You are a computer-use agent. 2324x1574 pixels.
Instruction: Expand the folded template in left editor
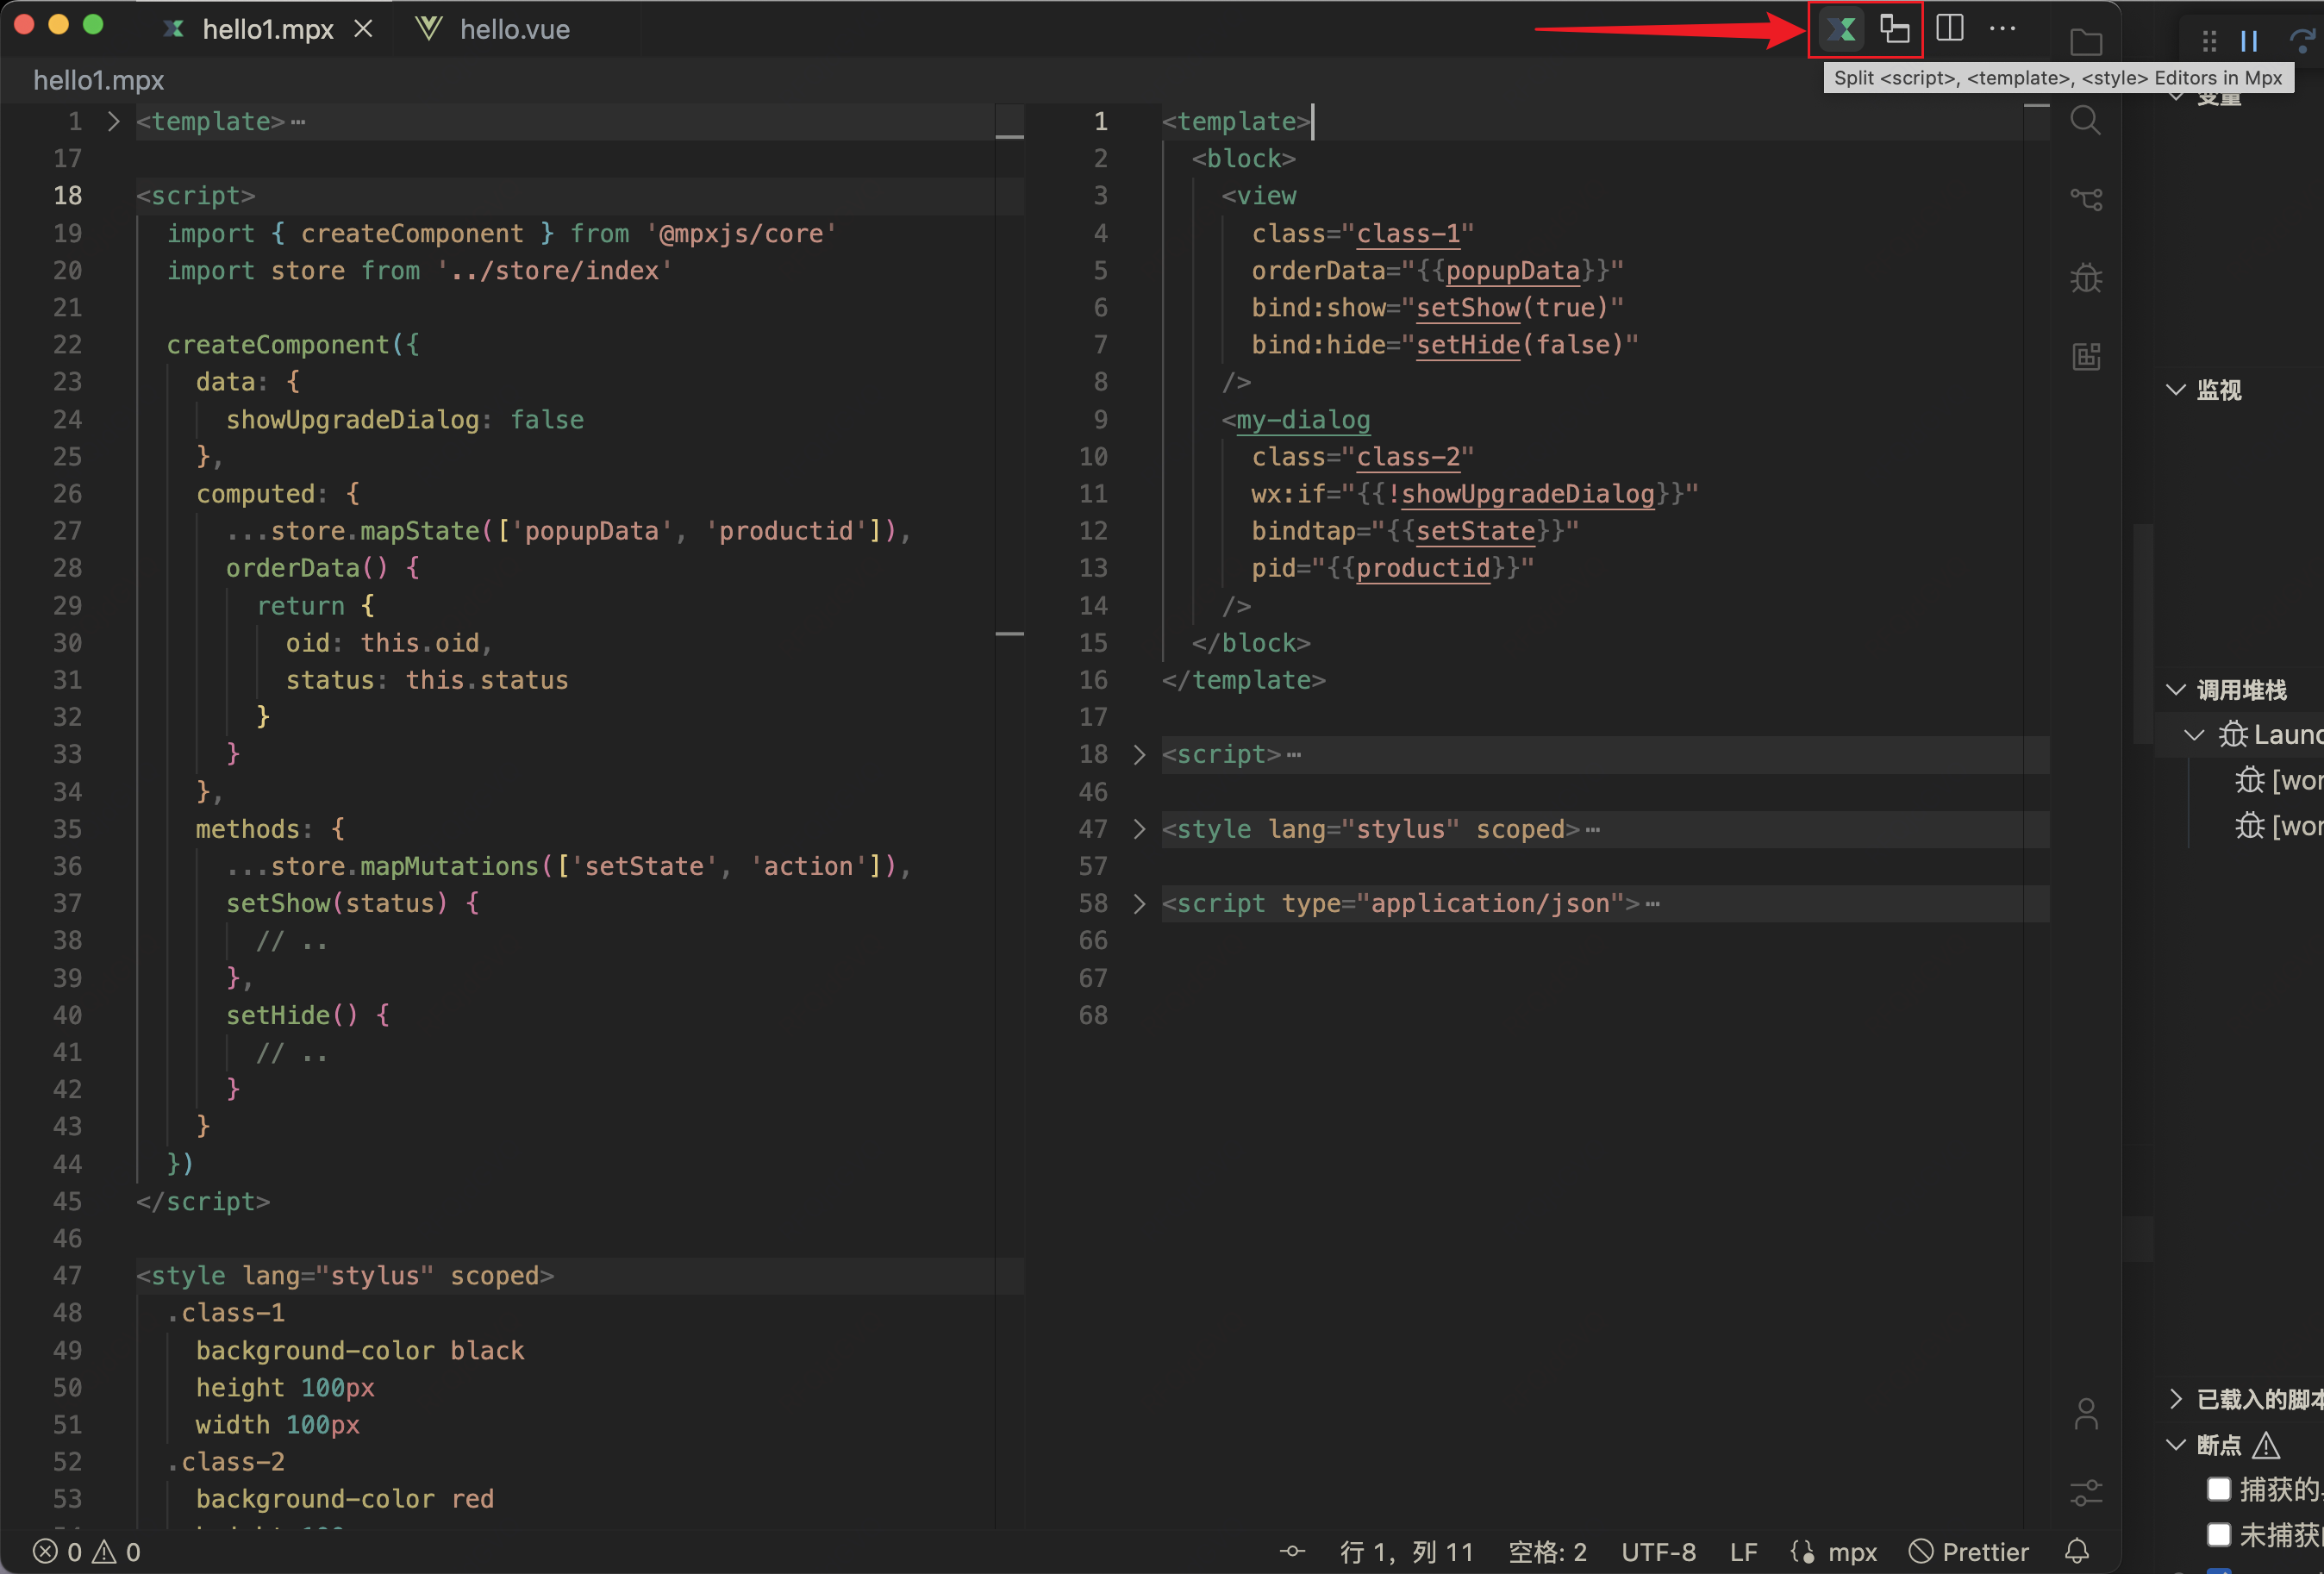click(113, 122)
